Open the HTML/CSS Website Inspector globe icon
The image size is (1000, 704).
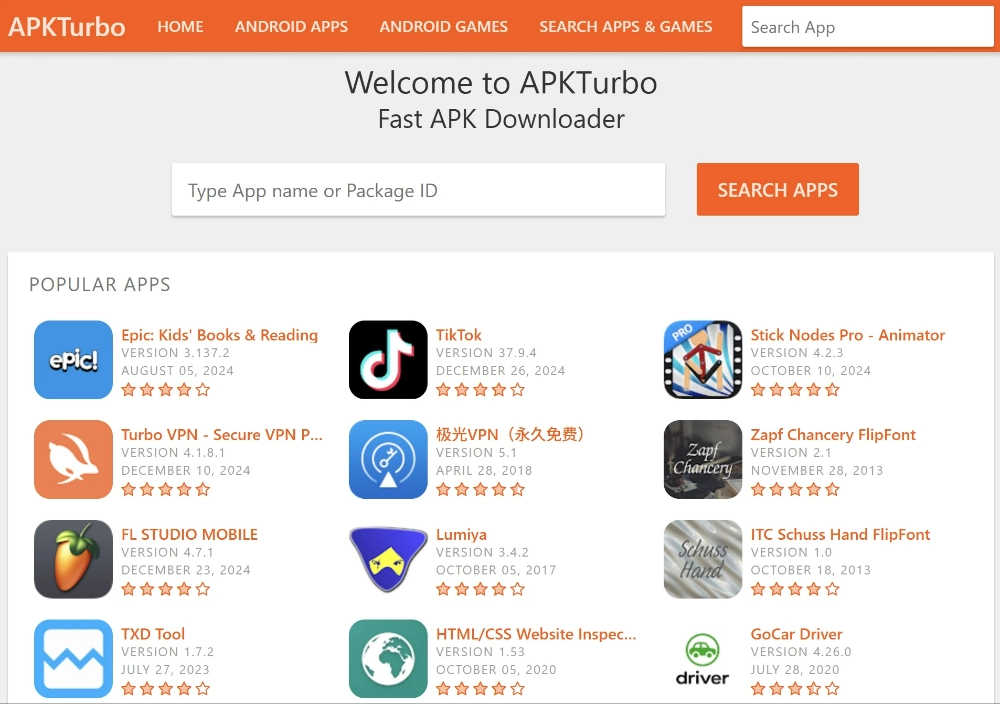click(387, 658)
